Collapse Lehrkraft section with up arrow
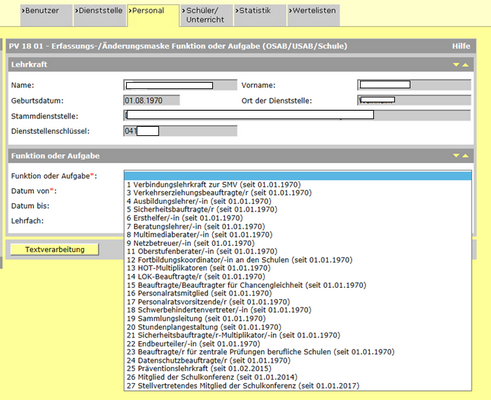Screen dimensions: 491x400 (465, 65)
